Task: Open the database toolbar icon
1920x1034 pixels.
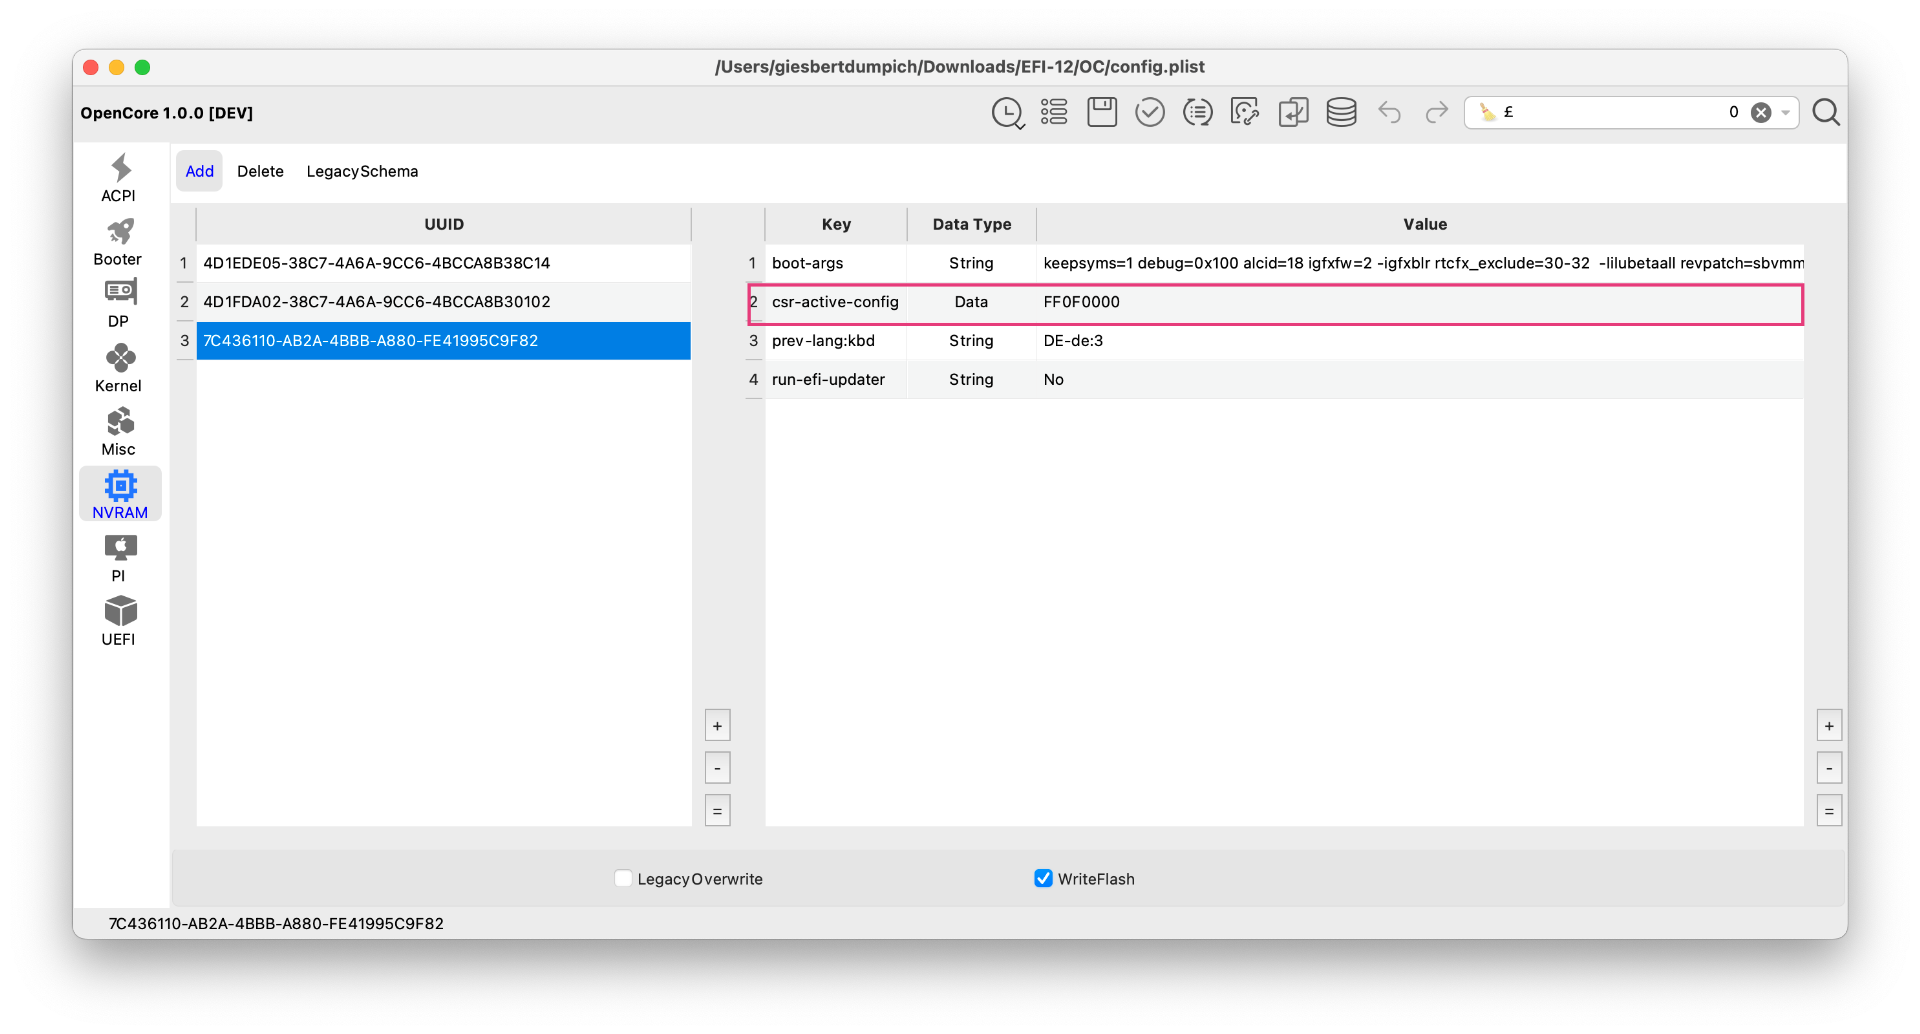Action: tap(1341, 112)
